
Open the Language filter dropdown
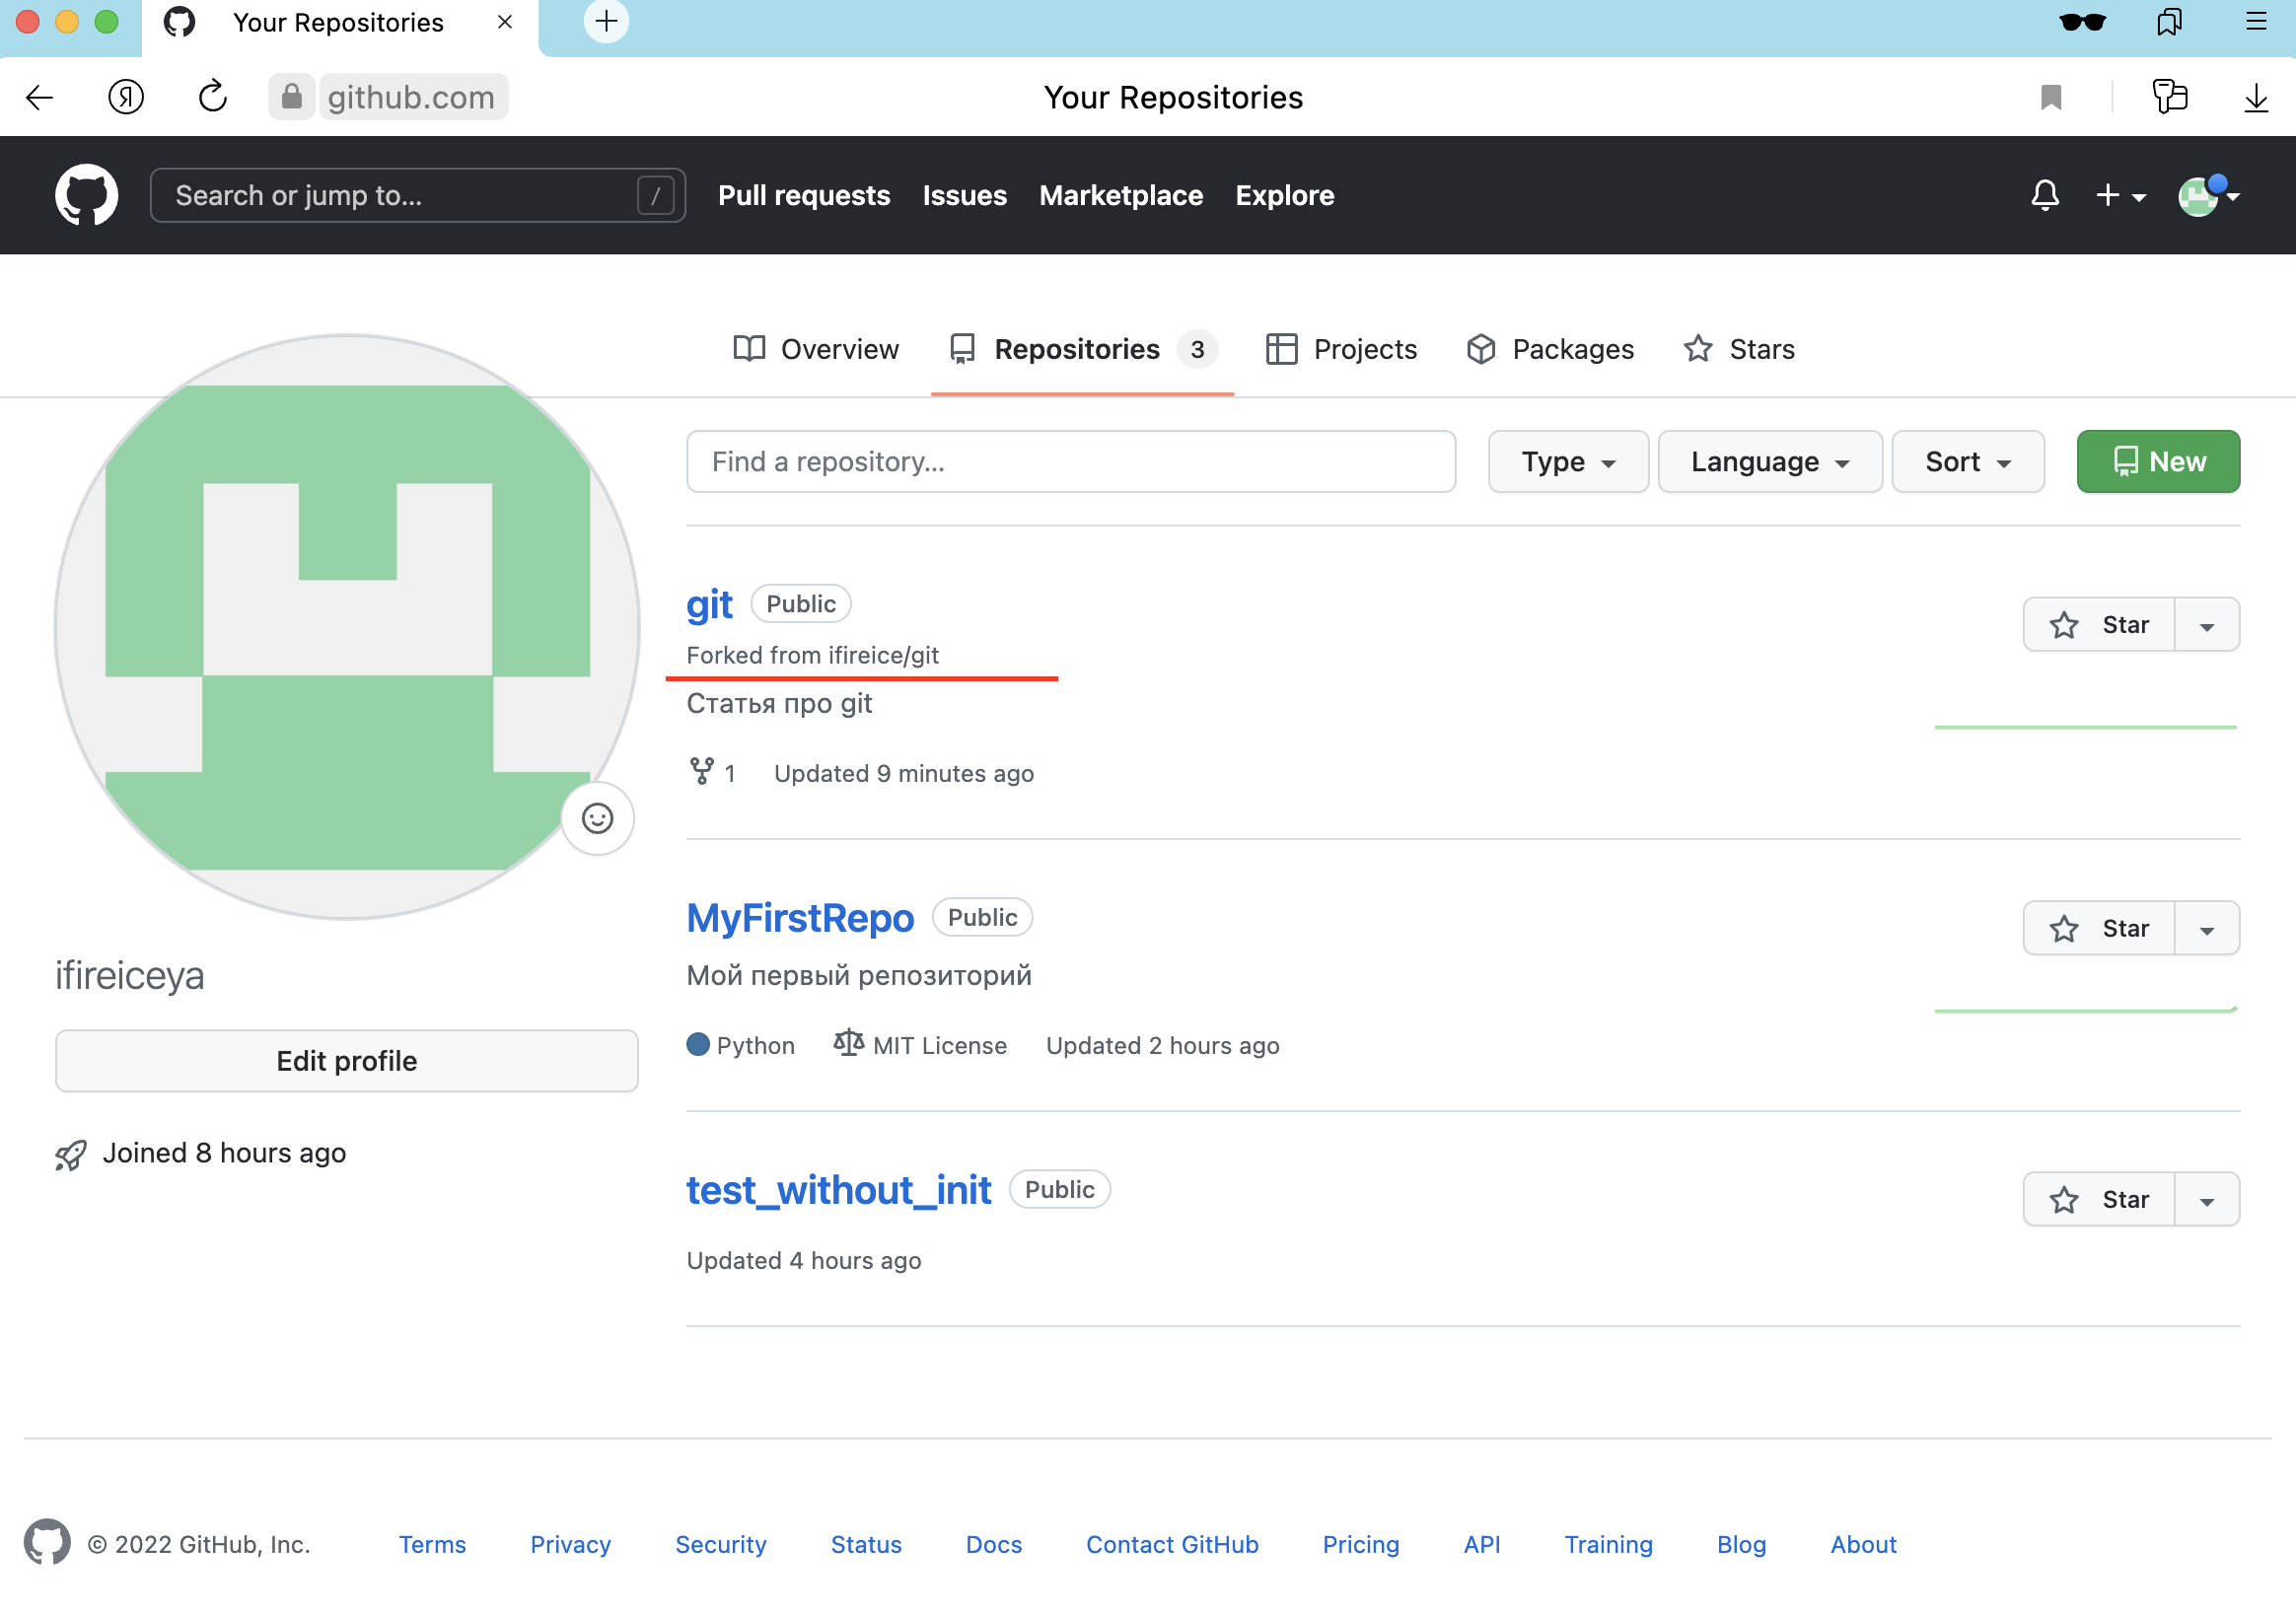[x=1769, y=462]
